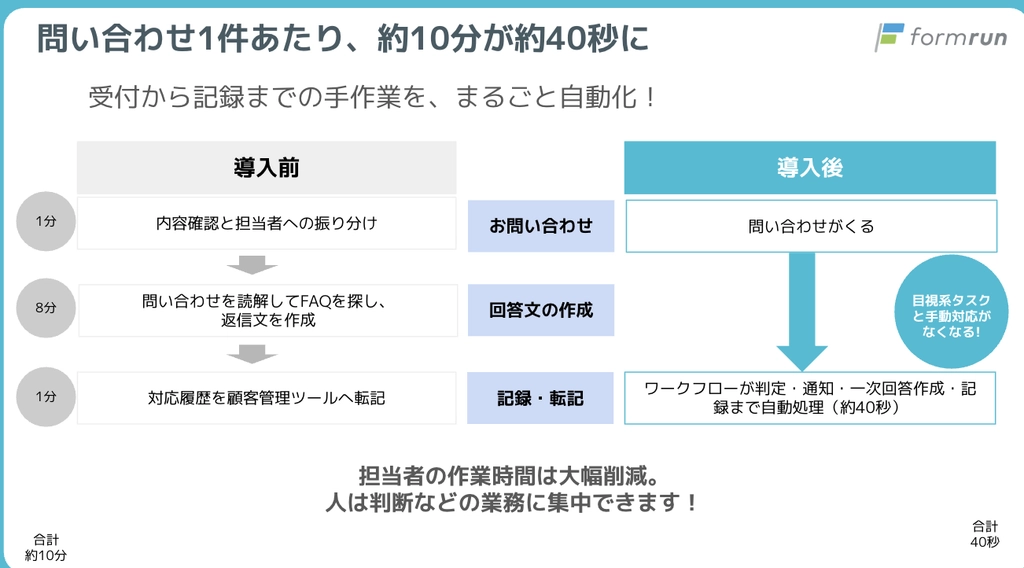Click the お問い合わせ label box

click(x=541, y=226)
